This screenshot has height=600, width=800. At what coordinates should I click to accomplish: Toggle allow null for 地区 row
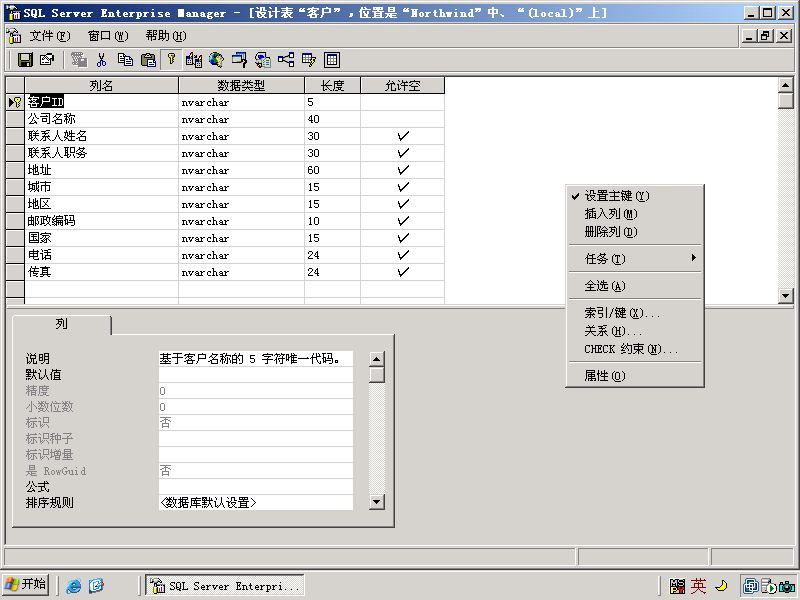(403, 204)
